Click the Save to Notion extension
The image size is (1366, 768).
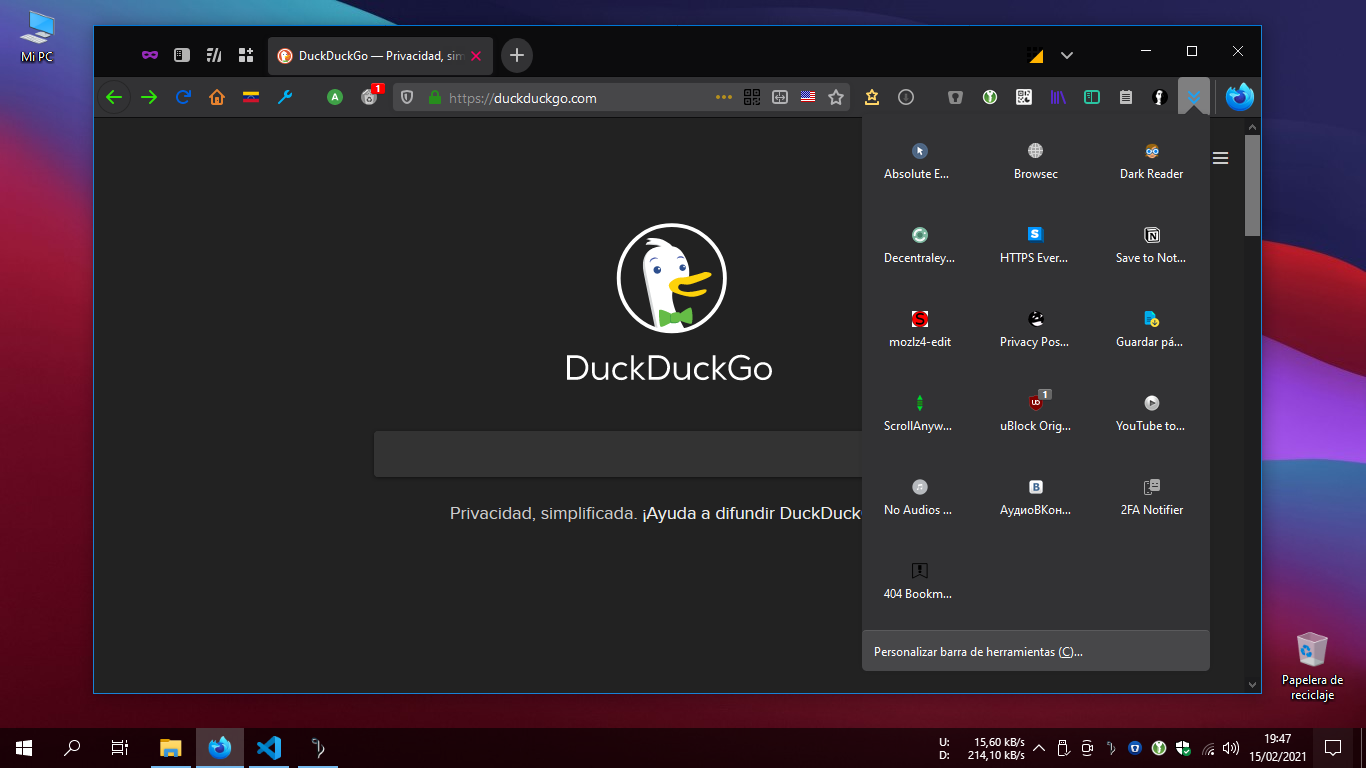(x=1151, y=245)
